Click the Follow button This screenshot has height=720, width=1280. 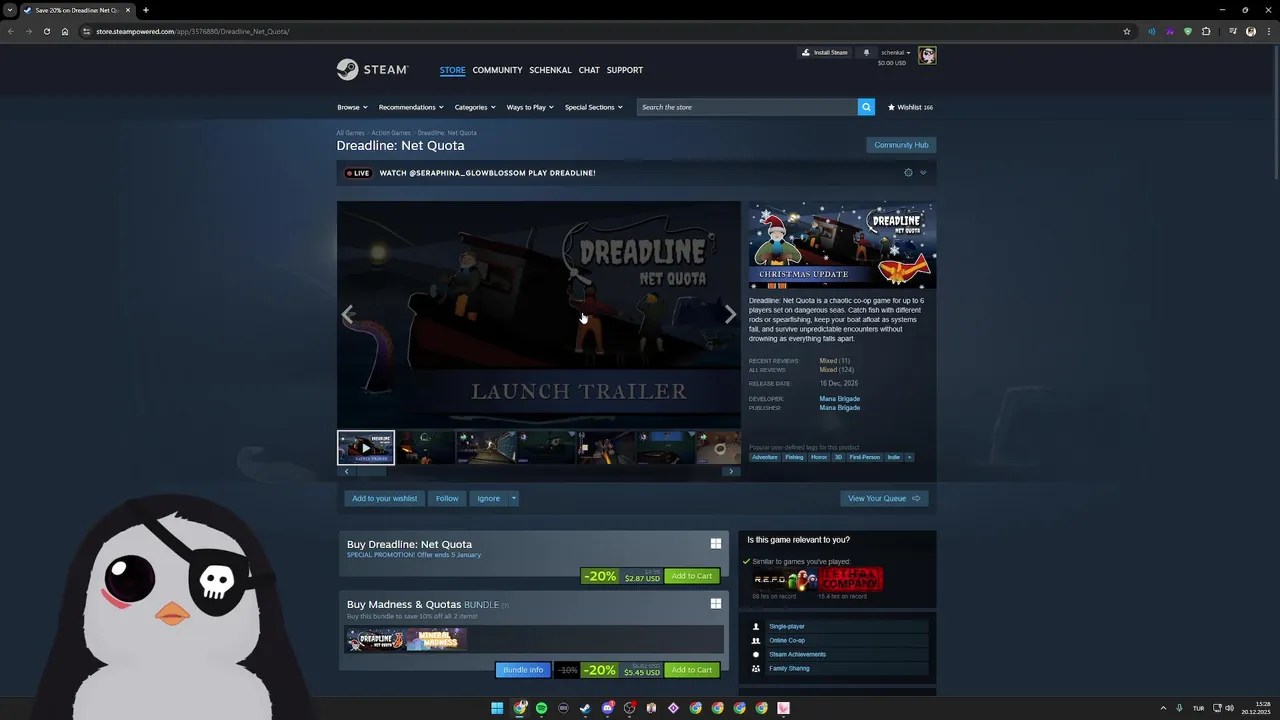[x=447, y=498]
